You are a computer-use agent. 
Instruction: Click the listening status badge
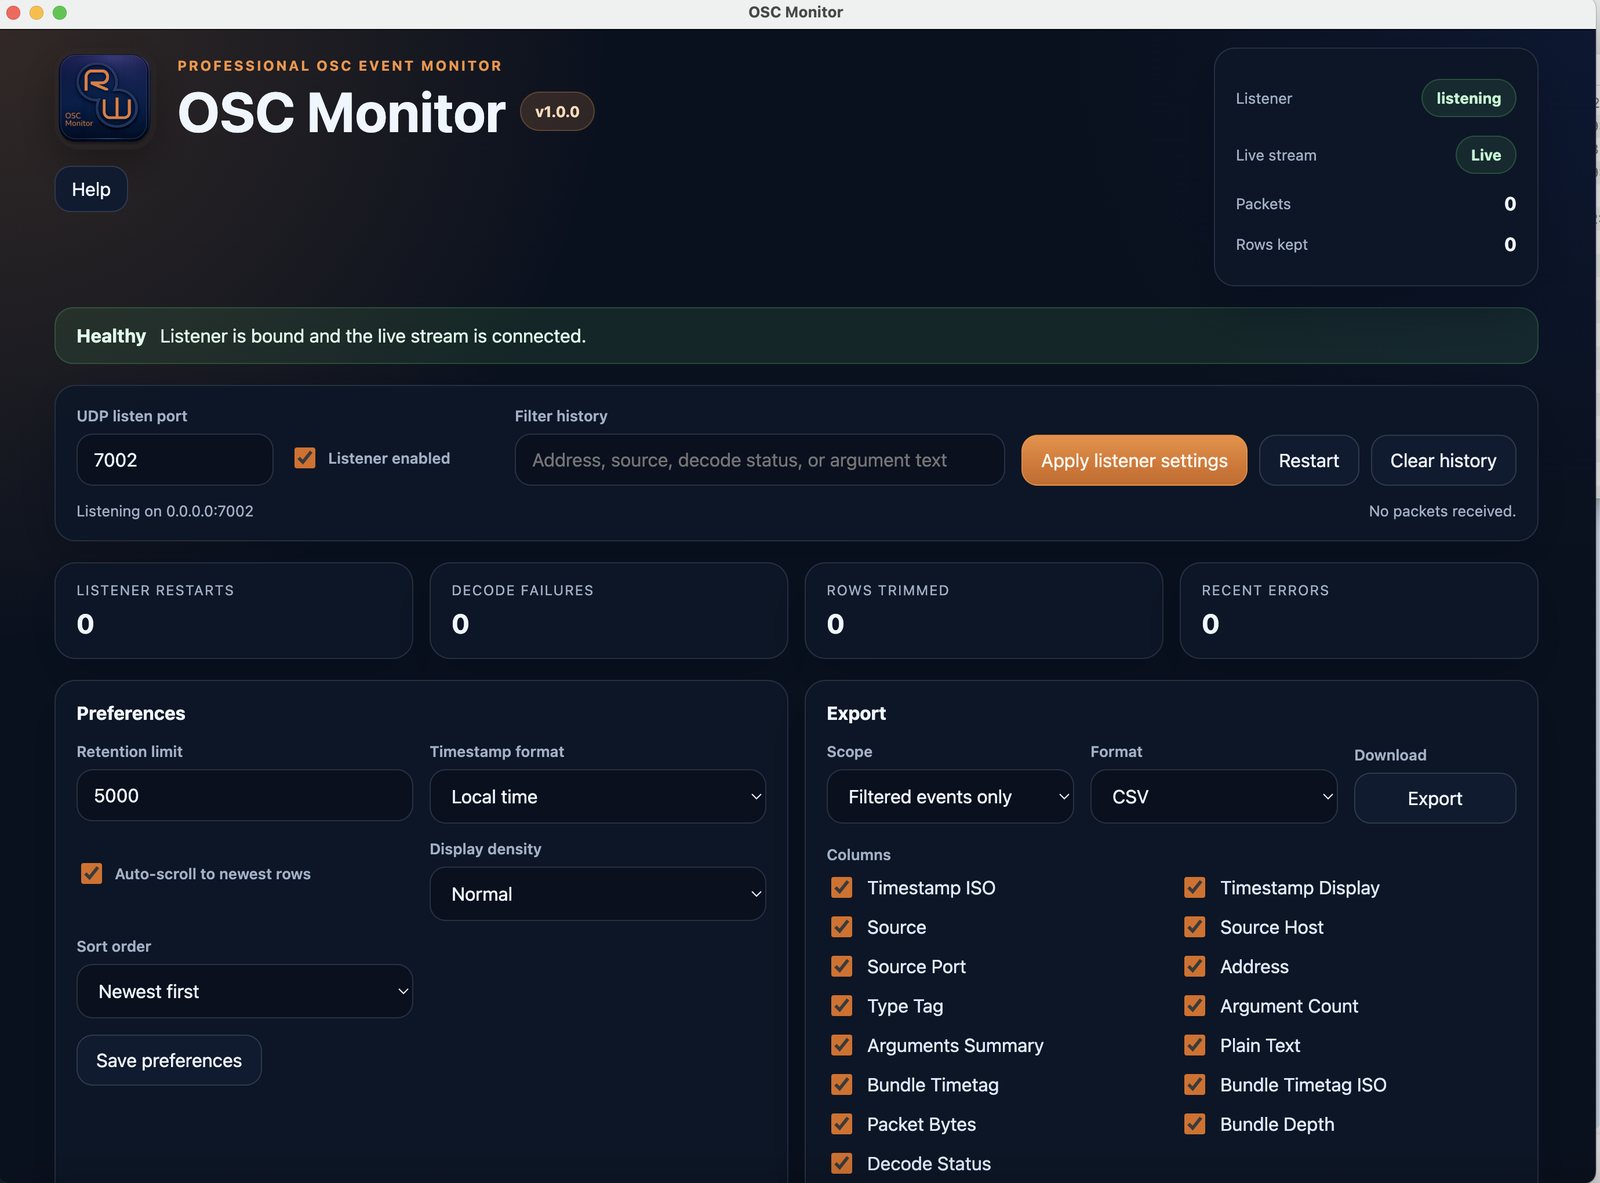(x=1468, y=98)
